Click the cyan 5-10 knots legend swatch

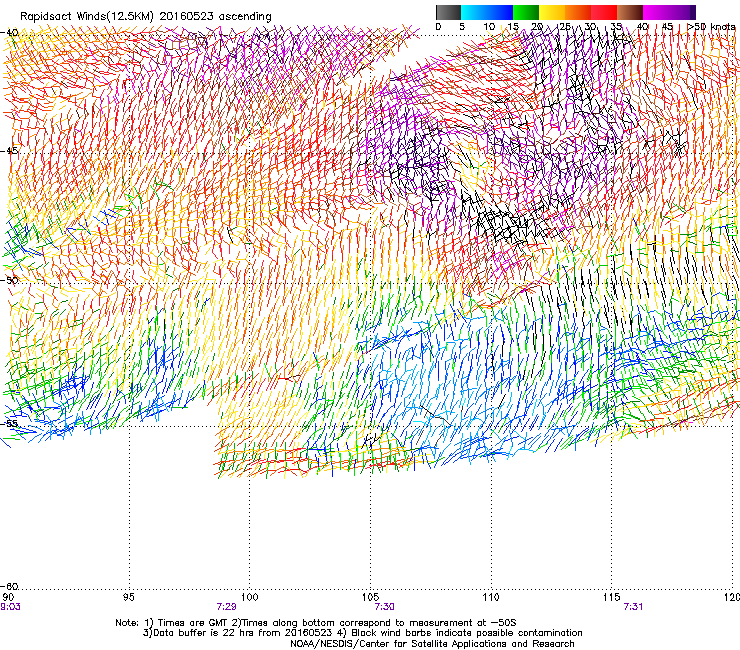click(x=474, y=12)
